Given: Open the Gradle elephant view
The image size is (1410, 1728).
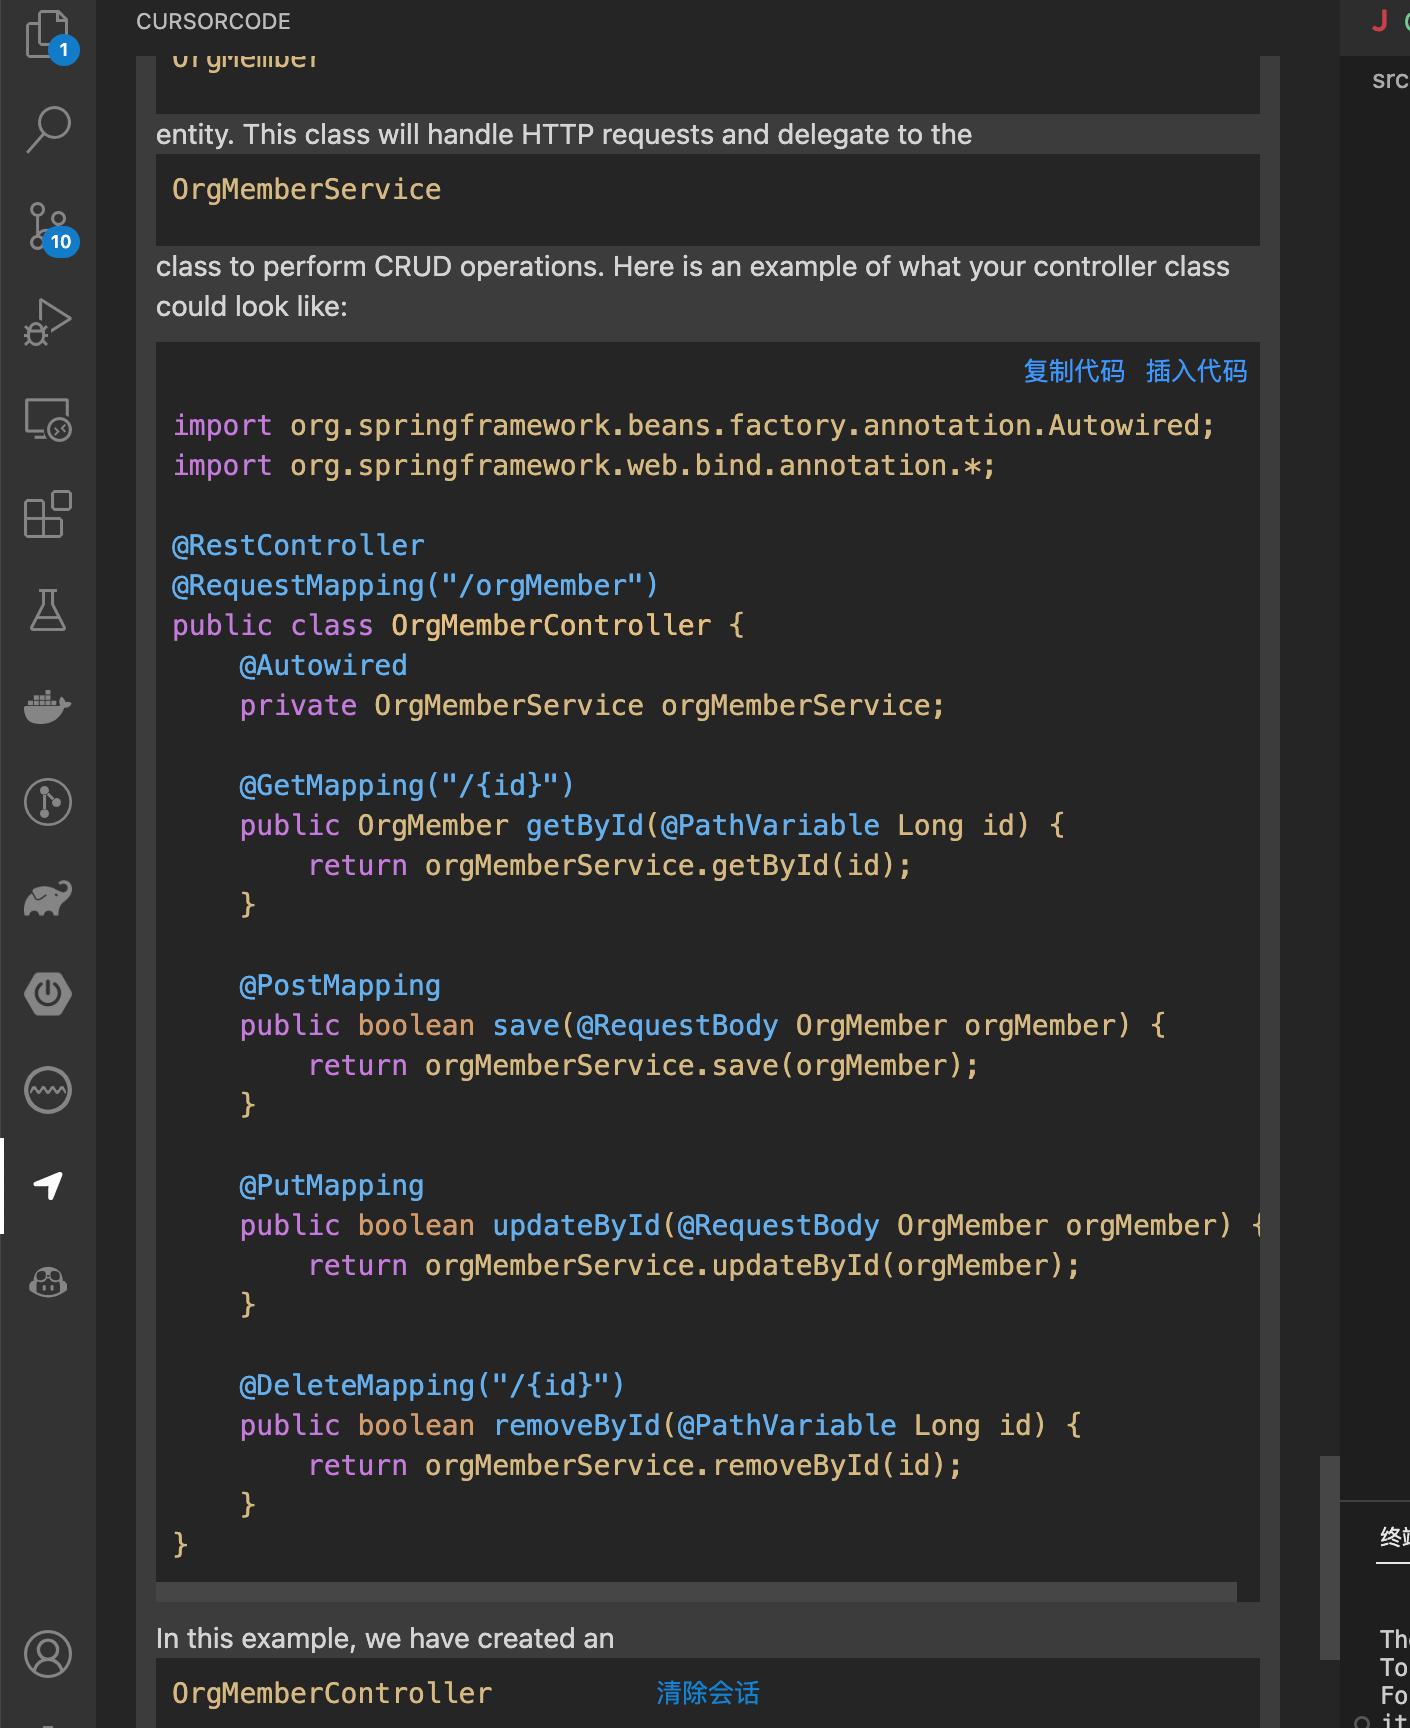Looking at the screenshot, I should [47, 898].
